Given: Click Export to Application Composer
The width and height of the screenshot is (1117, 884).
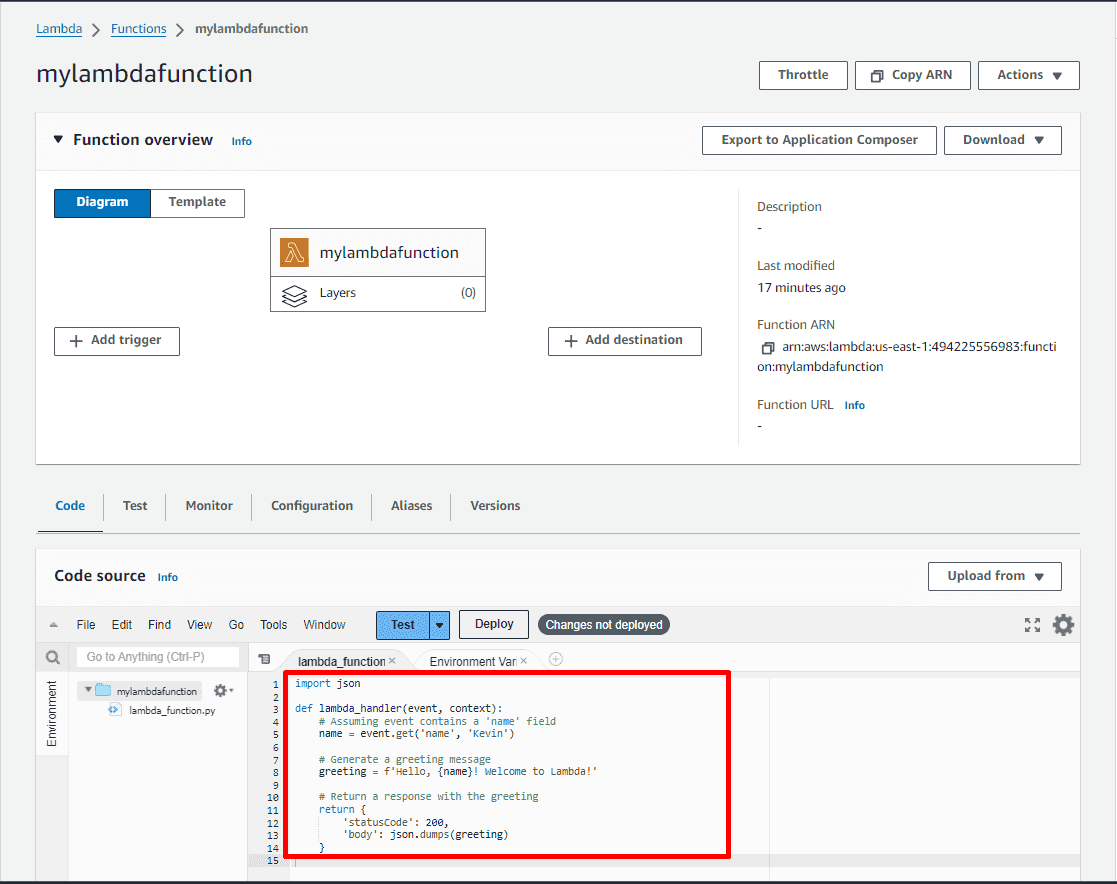Looking at the screenshot, I should pyautogui.click(x=819, y=140).
